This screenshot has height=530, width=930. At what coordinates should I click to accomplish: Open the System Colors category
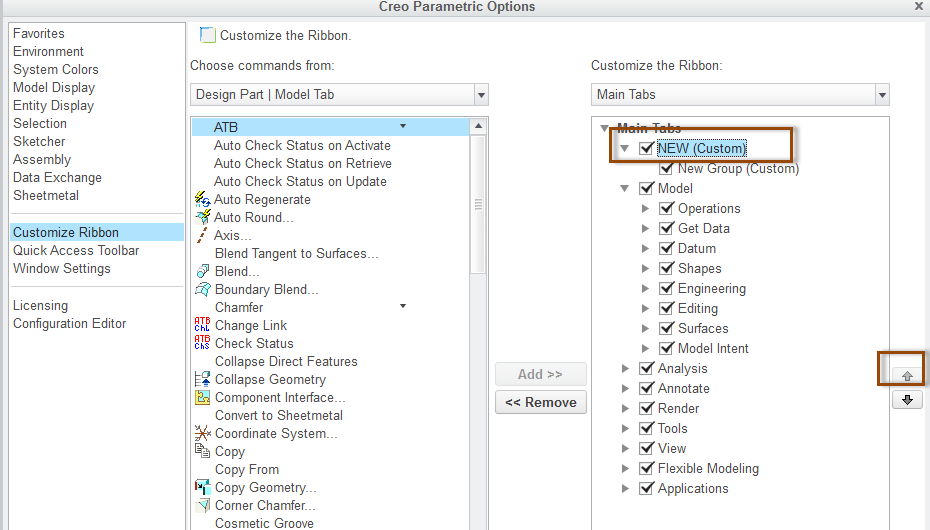[x=56, y=69]
